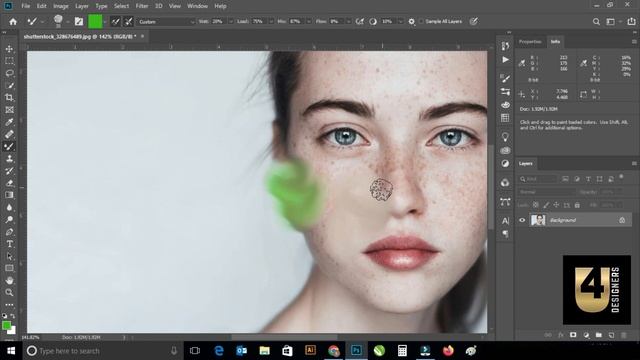Select the Clone Stamp tool
The height and width of the screenshot is (360, 640).
(x=9, y=159)
